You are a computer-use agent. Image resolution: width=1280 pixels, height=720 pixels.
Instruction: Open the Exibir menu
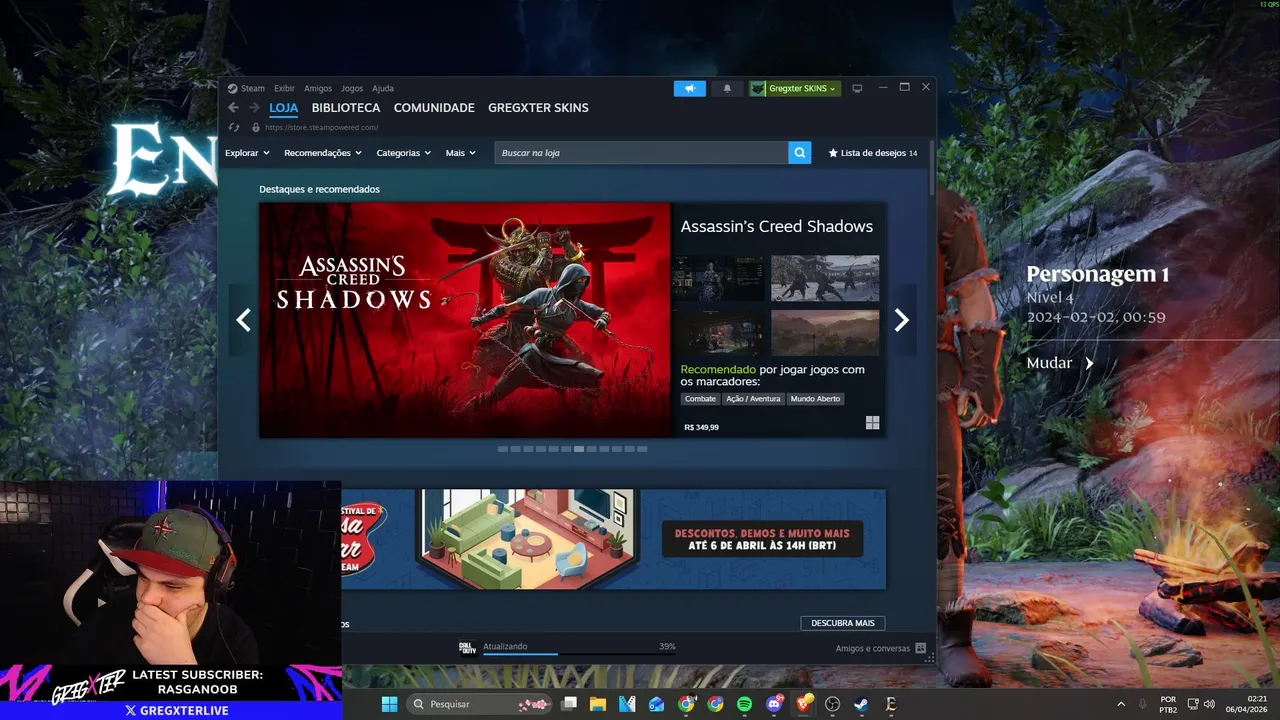coord(284,88)
